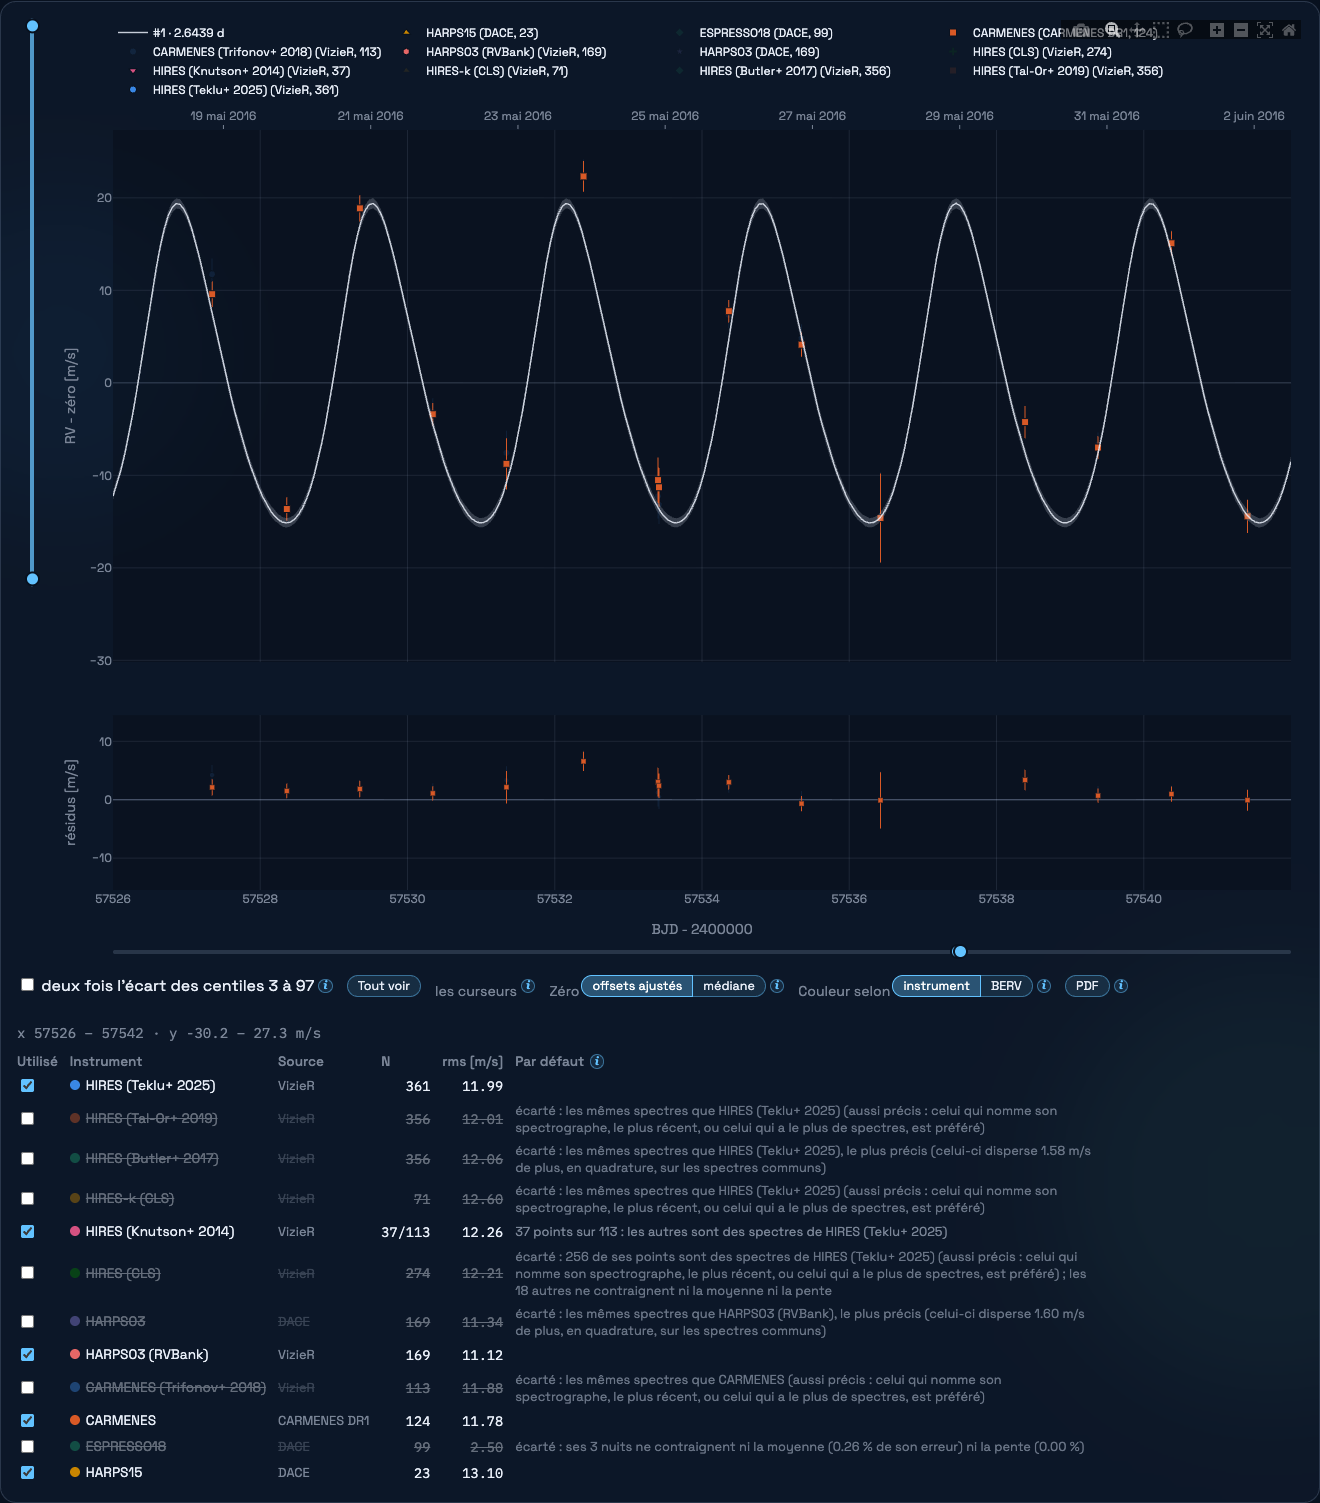Select color by instrument option
Screen dimensions: 1320x1503
click(x=936, y=986)
